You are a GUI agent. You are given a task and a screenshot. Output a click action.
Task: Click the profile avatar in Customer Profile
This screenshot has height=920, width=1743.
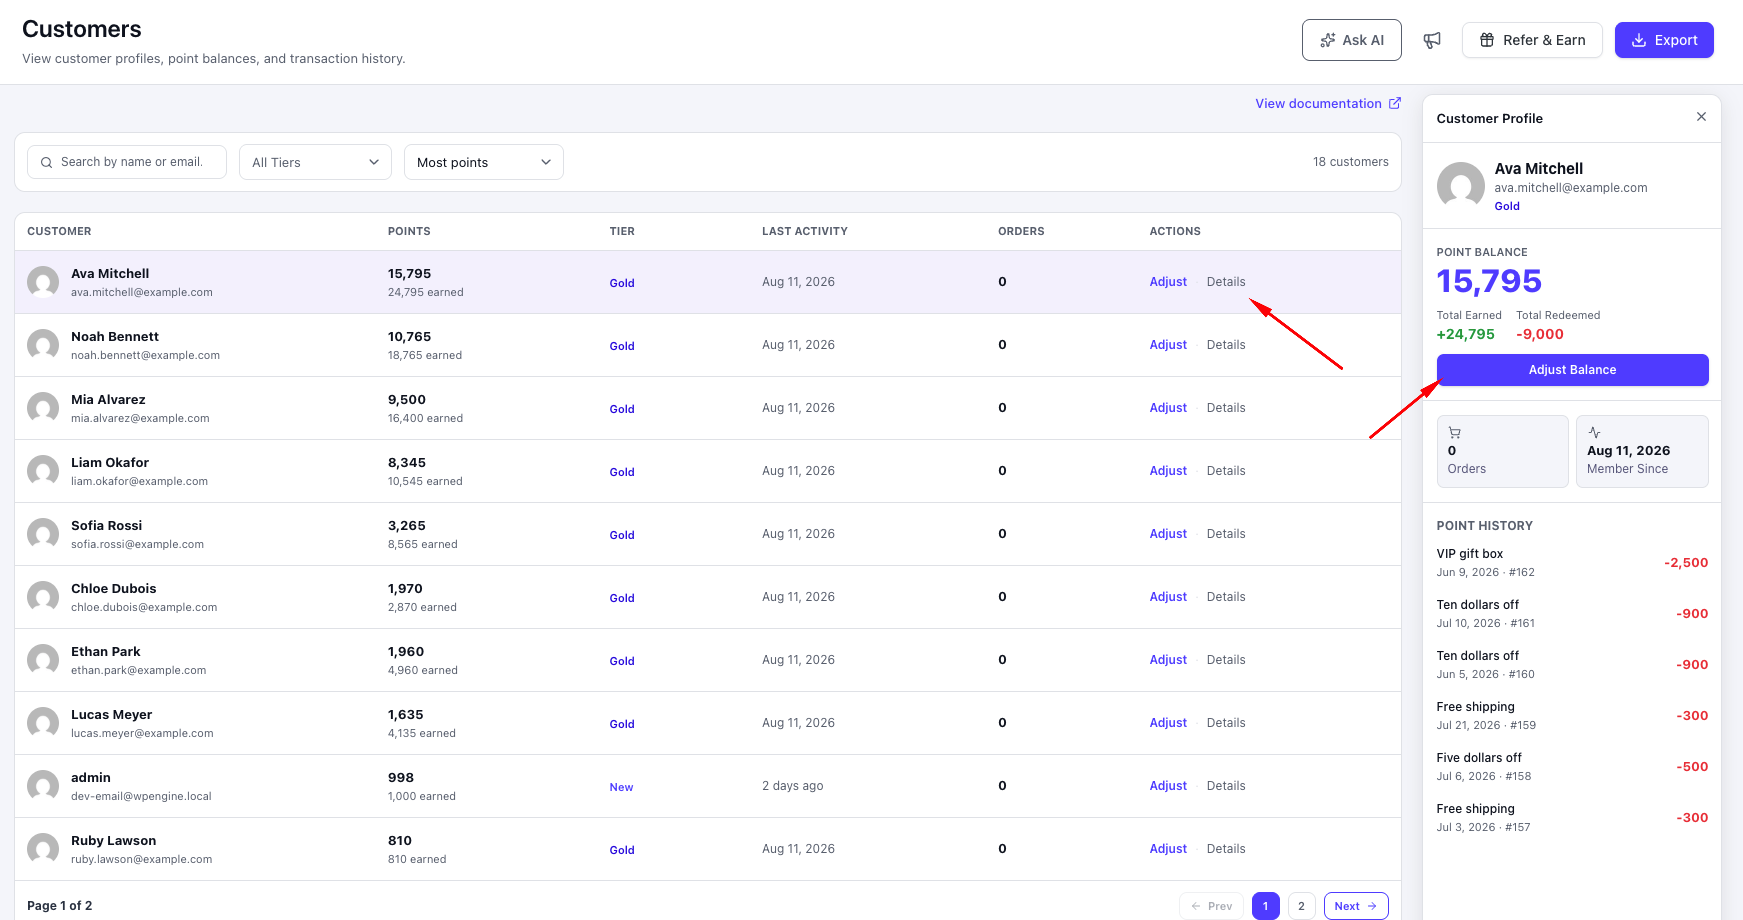1461,186
